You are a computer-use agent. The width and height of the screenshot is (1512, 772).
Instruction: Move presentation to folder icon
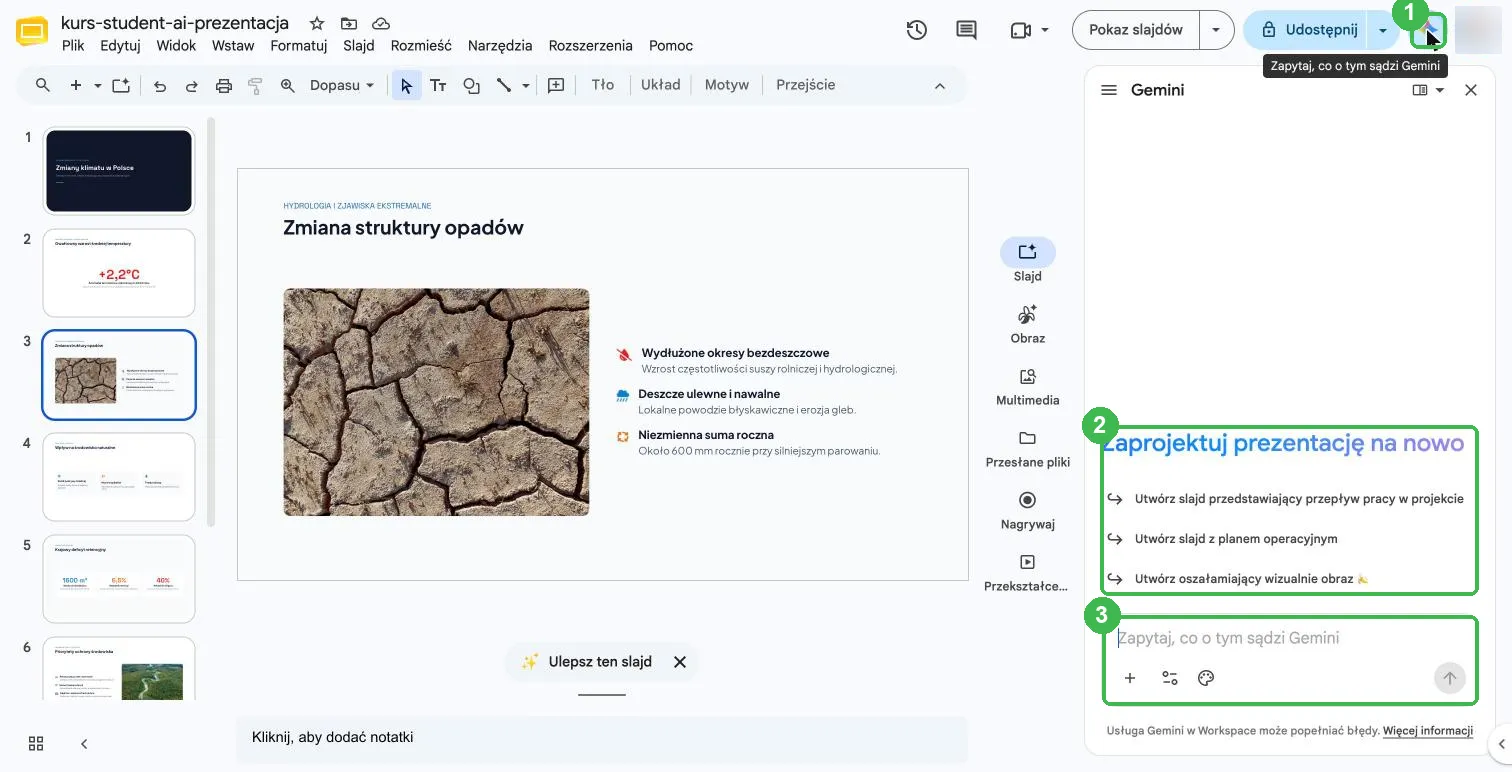point(348,23)
